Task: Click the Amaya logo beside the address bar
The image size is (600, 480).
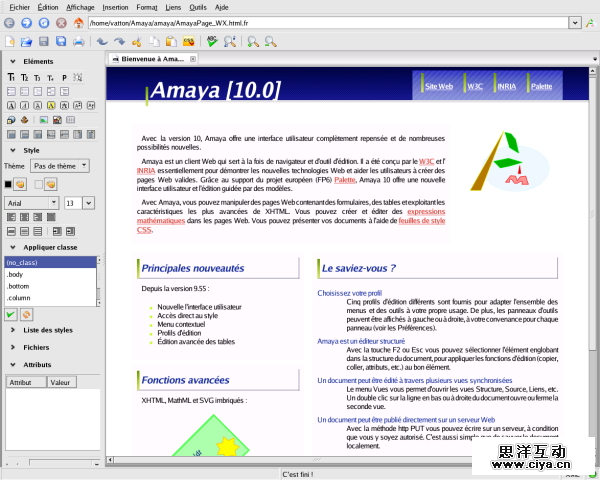Action: (x=590, y=23)
